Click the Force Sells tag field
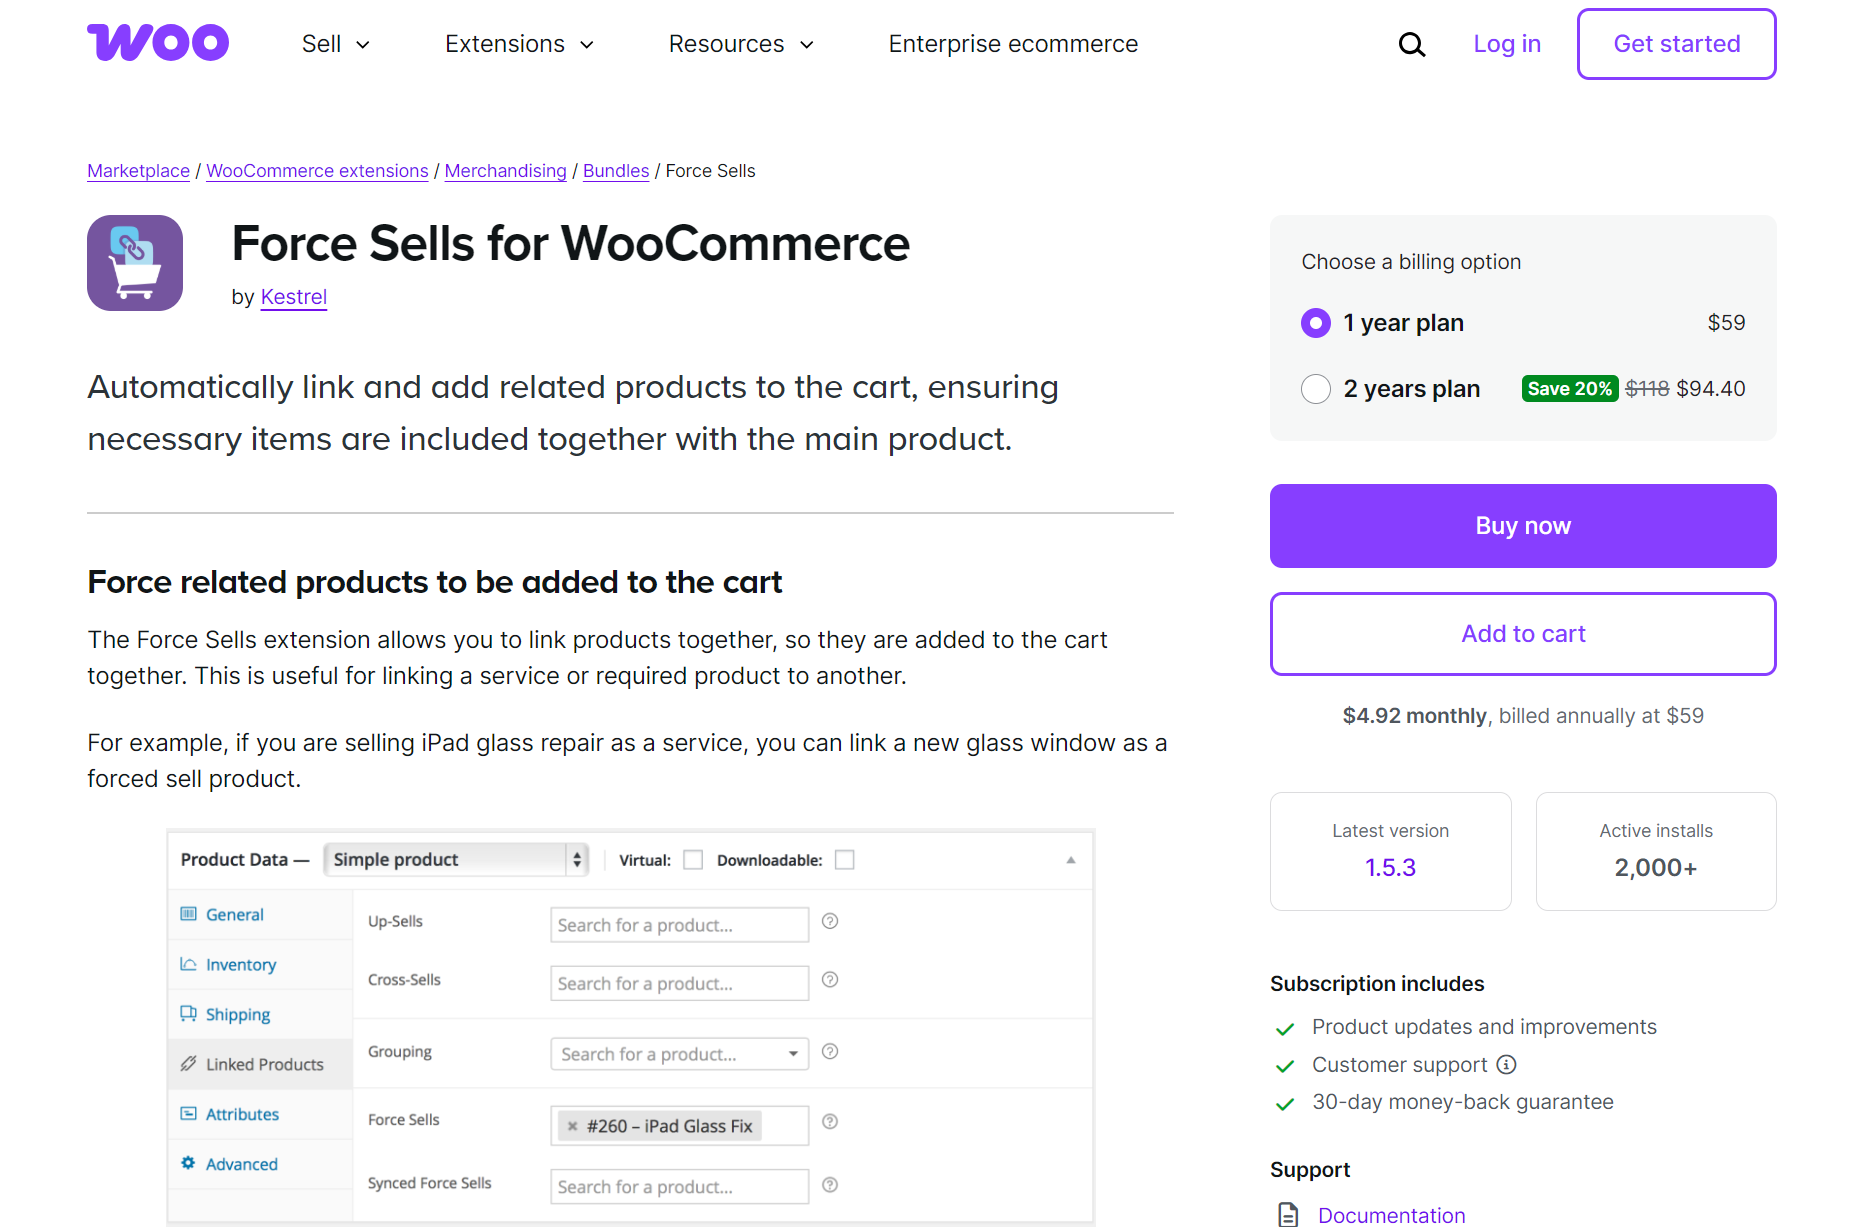 [x=679, y=1126]
